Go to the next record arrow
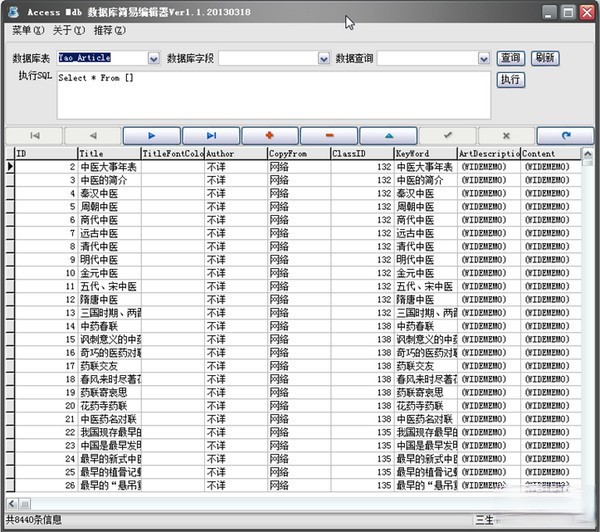This screenshot has width=600, height=532. pos(151,135)
